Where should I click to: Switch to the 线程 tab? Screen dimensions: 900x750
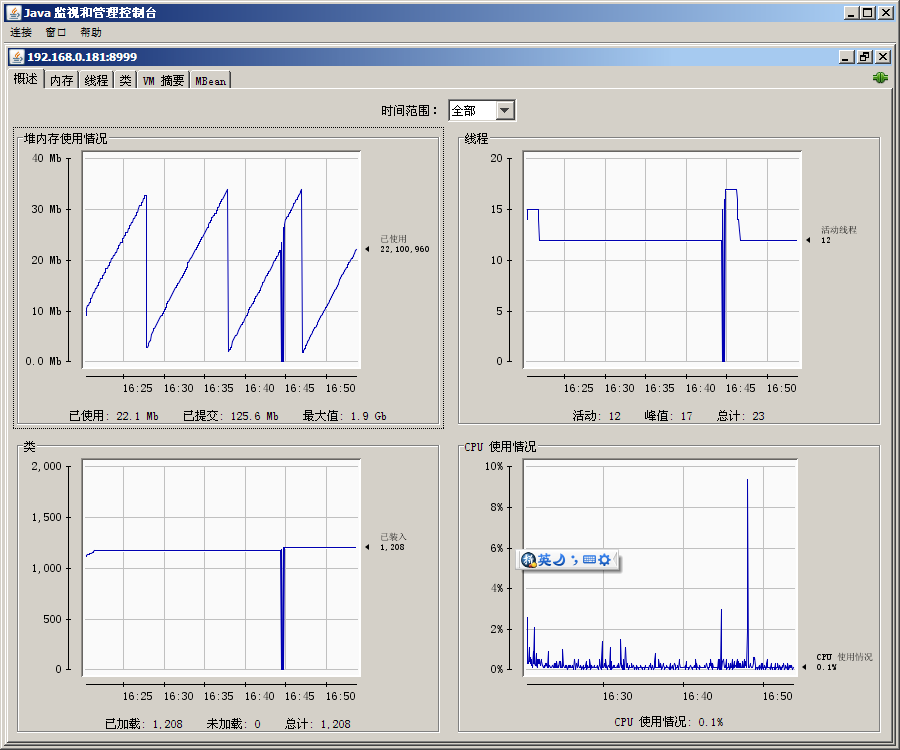tap(96, 80)
